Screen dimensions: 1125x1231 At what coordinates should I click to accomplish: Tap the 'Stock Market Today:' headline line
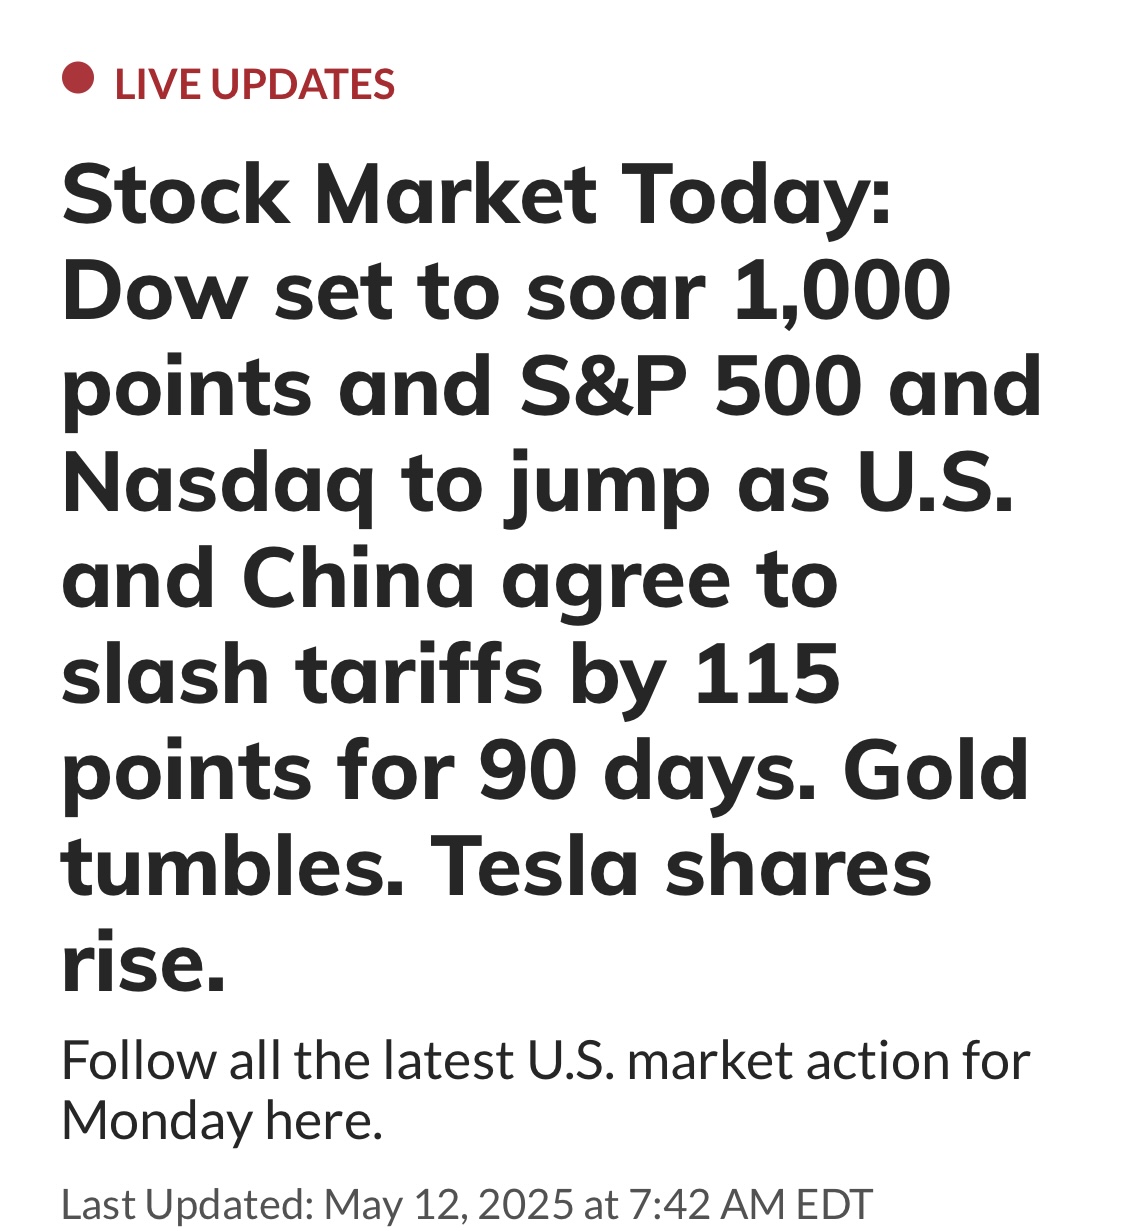[476, 197]
